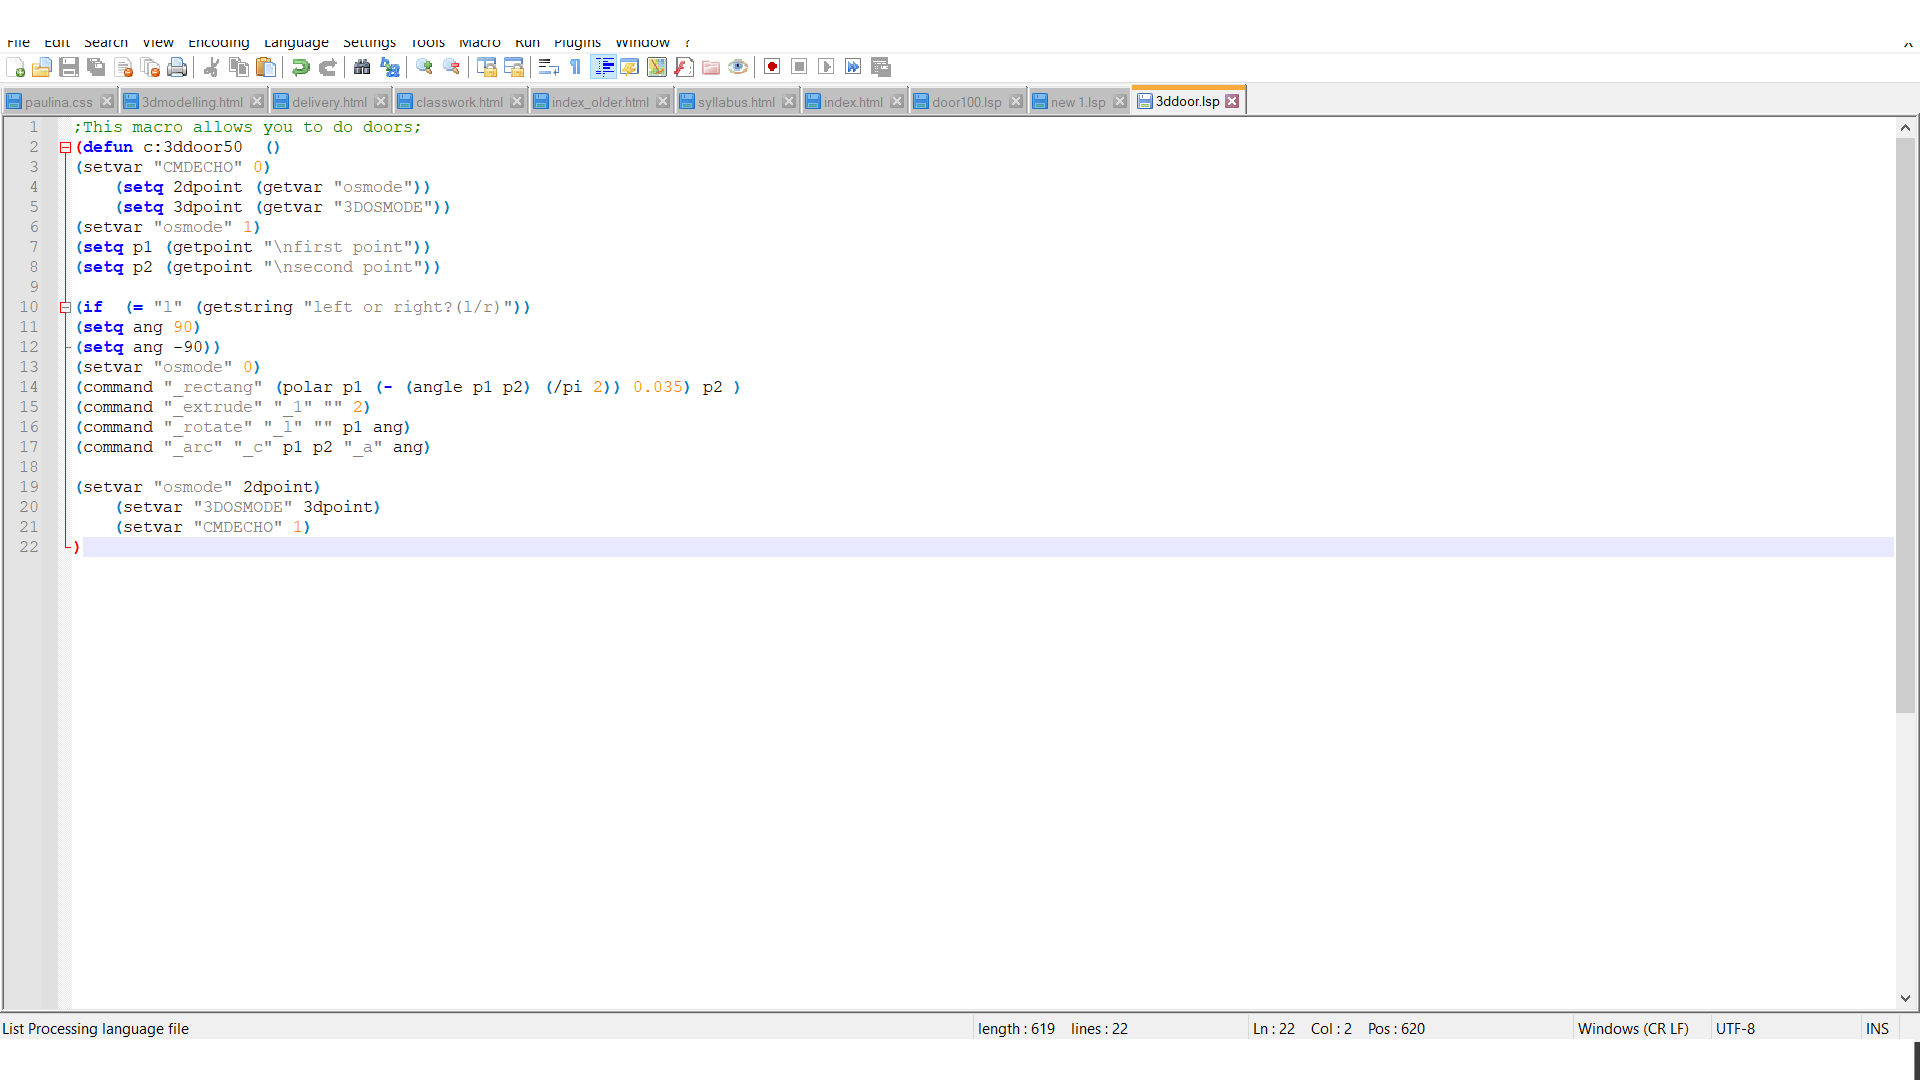The height and width of the screenshot is (1080, 1920).
Task: Zoom in on the editor text
Action: (424, 67)
